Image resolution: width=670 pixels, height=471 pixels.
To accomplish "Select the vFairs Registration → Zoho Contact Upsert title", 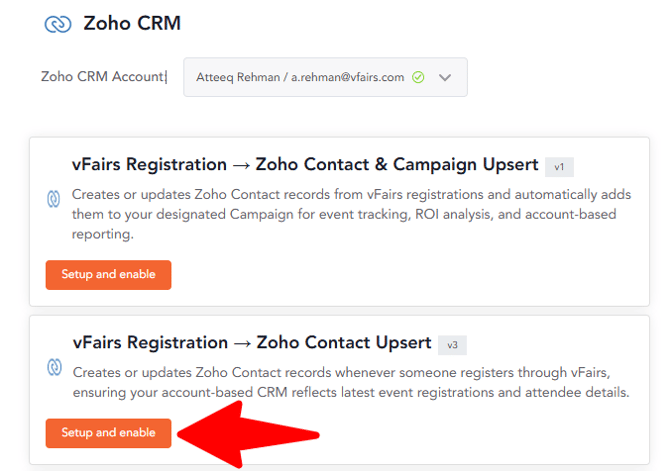I will tap(252, 343).
